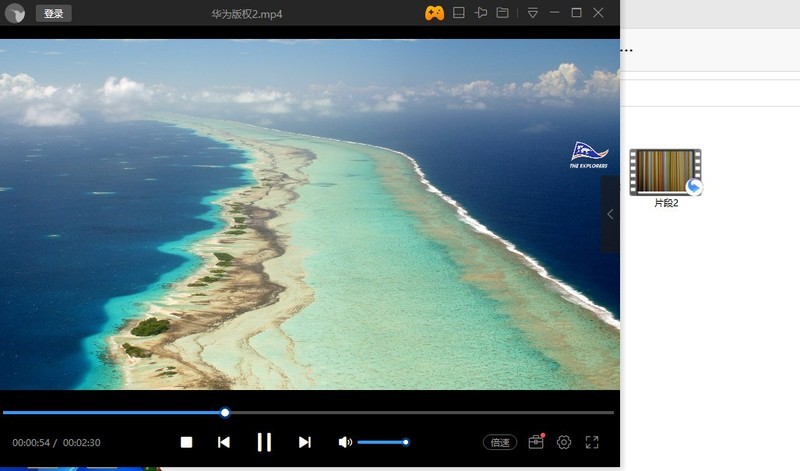Click the total duration 00:02:30
This screenshot has height=471, width=800.
[82, 442]
